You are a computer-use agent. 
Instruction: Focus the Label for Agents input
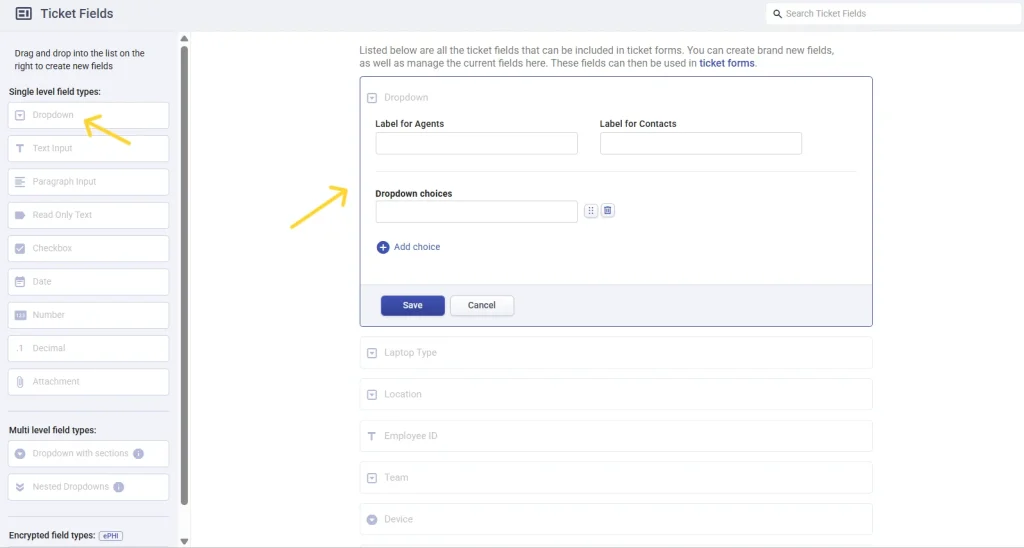[x=476, y=143]
